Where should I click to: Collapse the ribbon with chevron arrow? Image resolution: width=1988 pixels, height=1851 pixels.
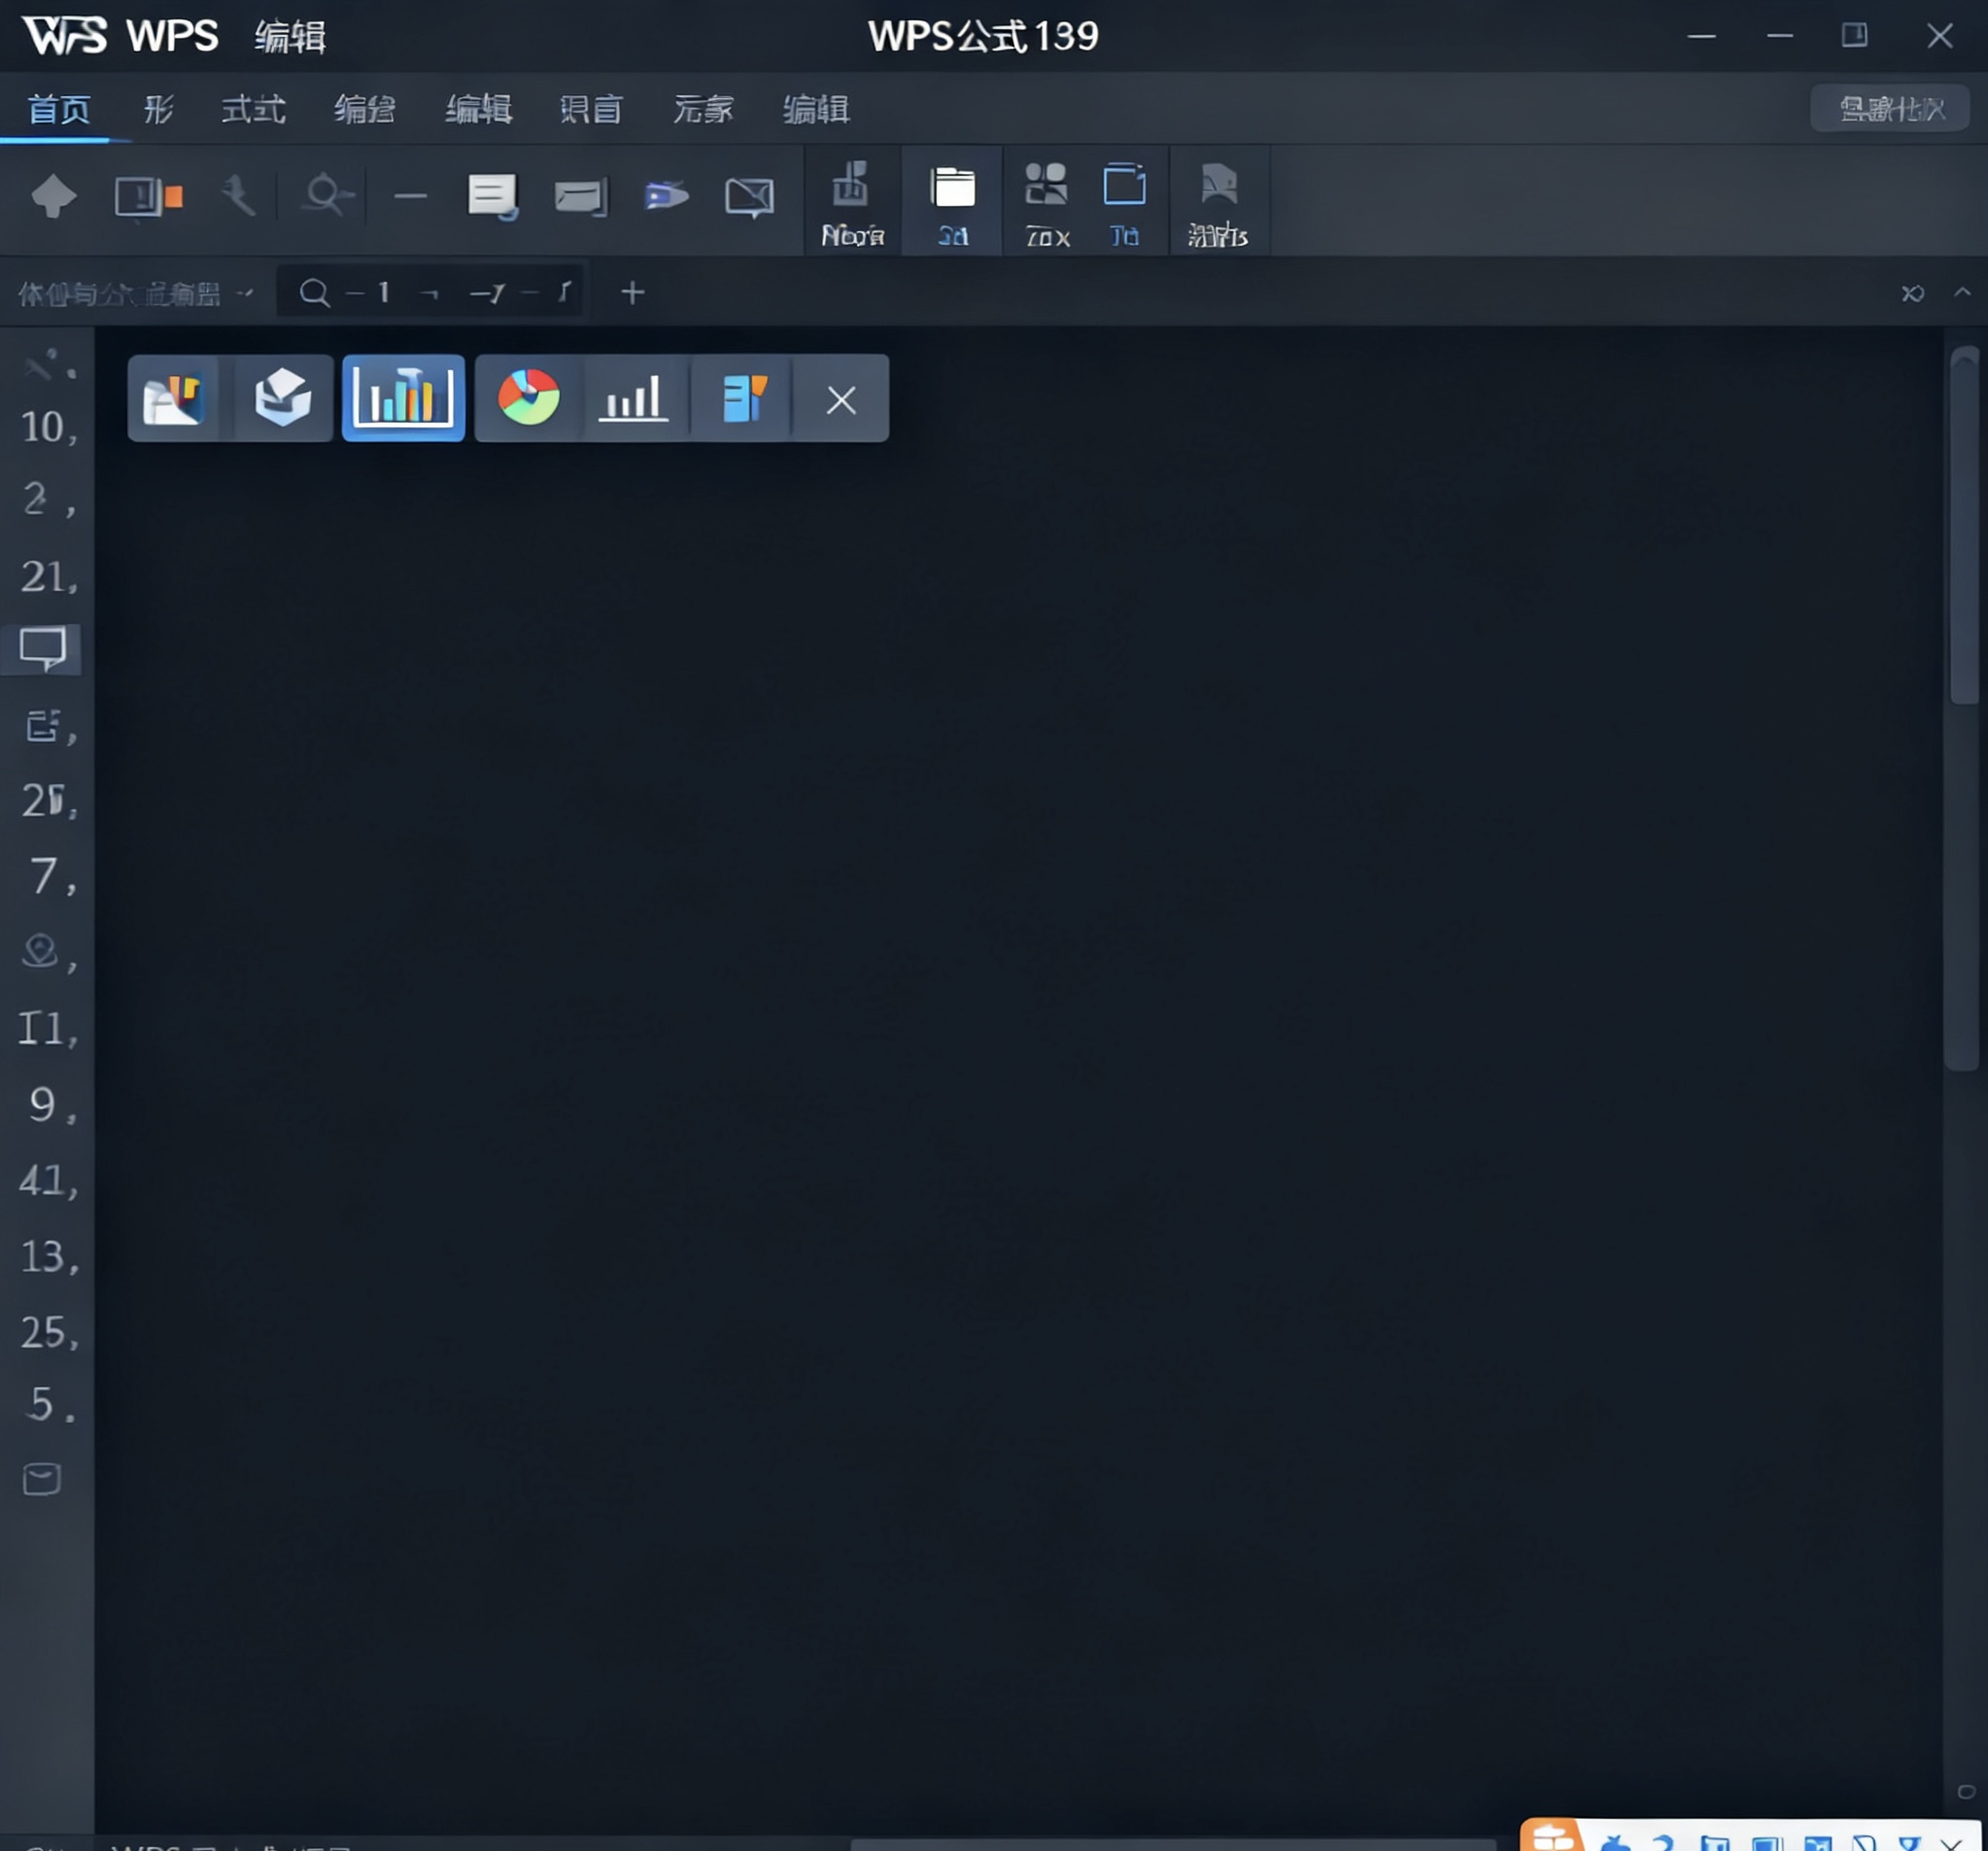coord(1962,293)
